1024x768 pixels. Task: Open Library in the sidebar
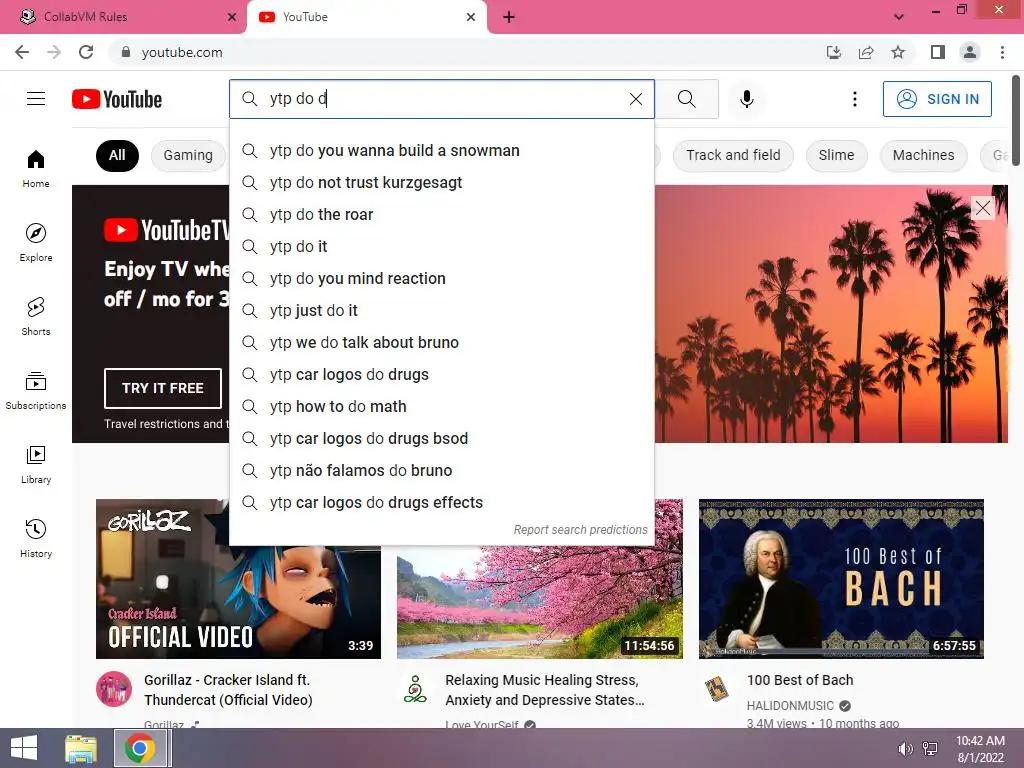[x=36, y=464]
